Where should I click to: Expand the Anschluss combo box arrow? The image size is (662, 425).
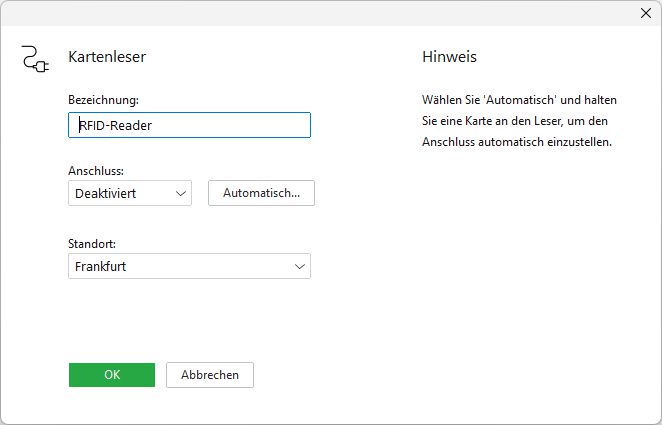[x=181, y=193]
